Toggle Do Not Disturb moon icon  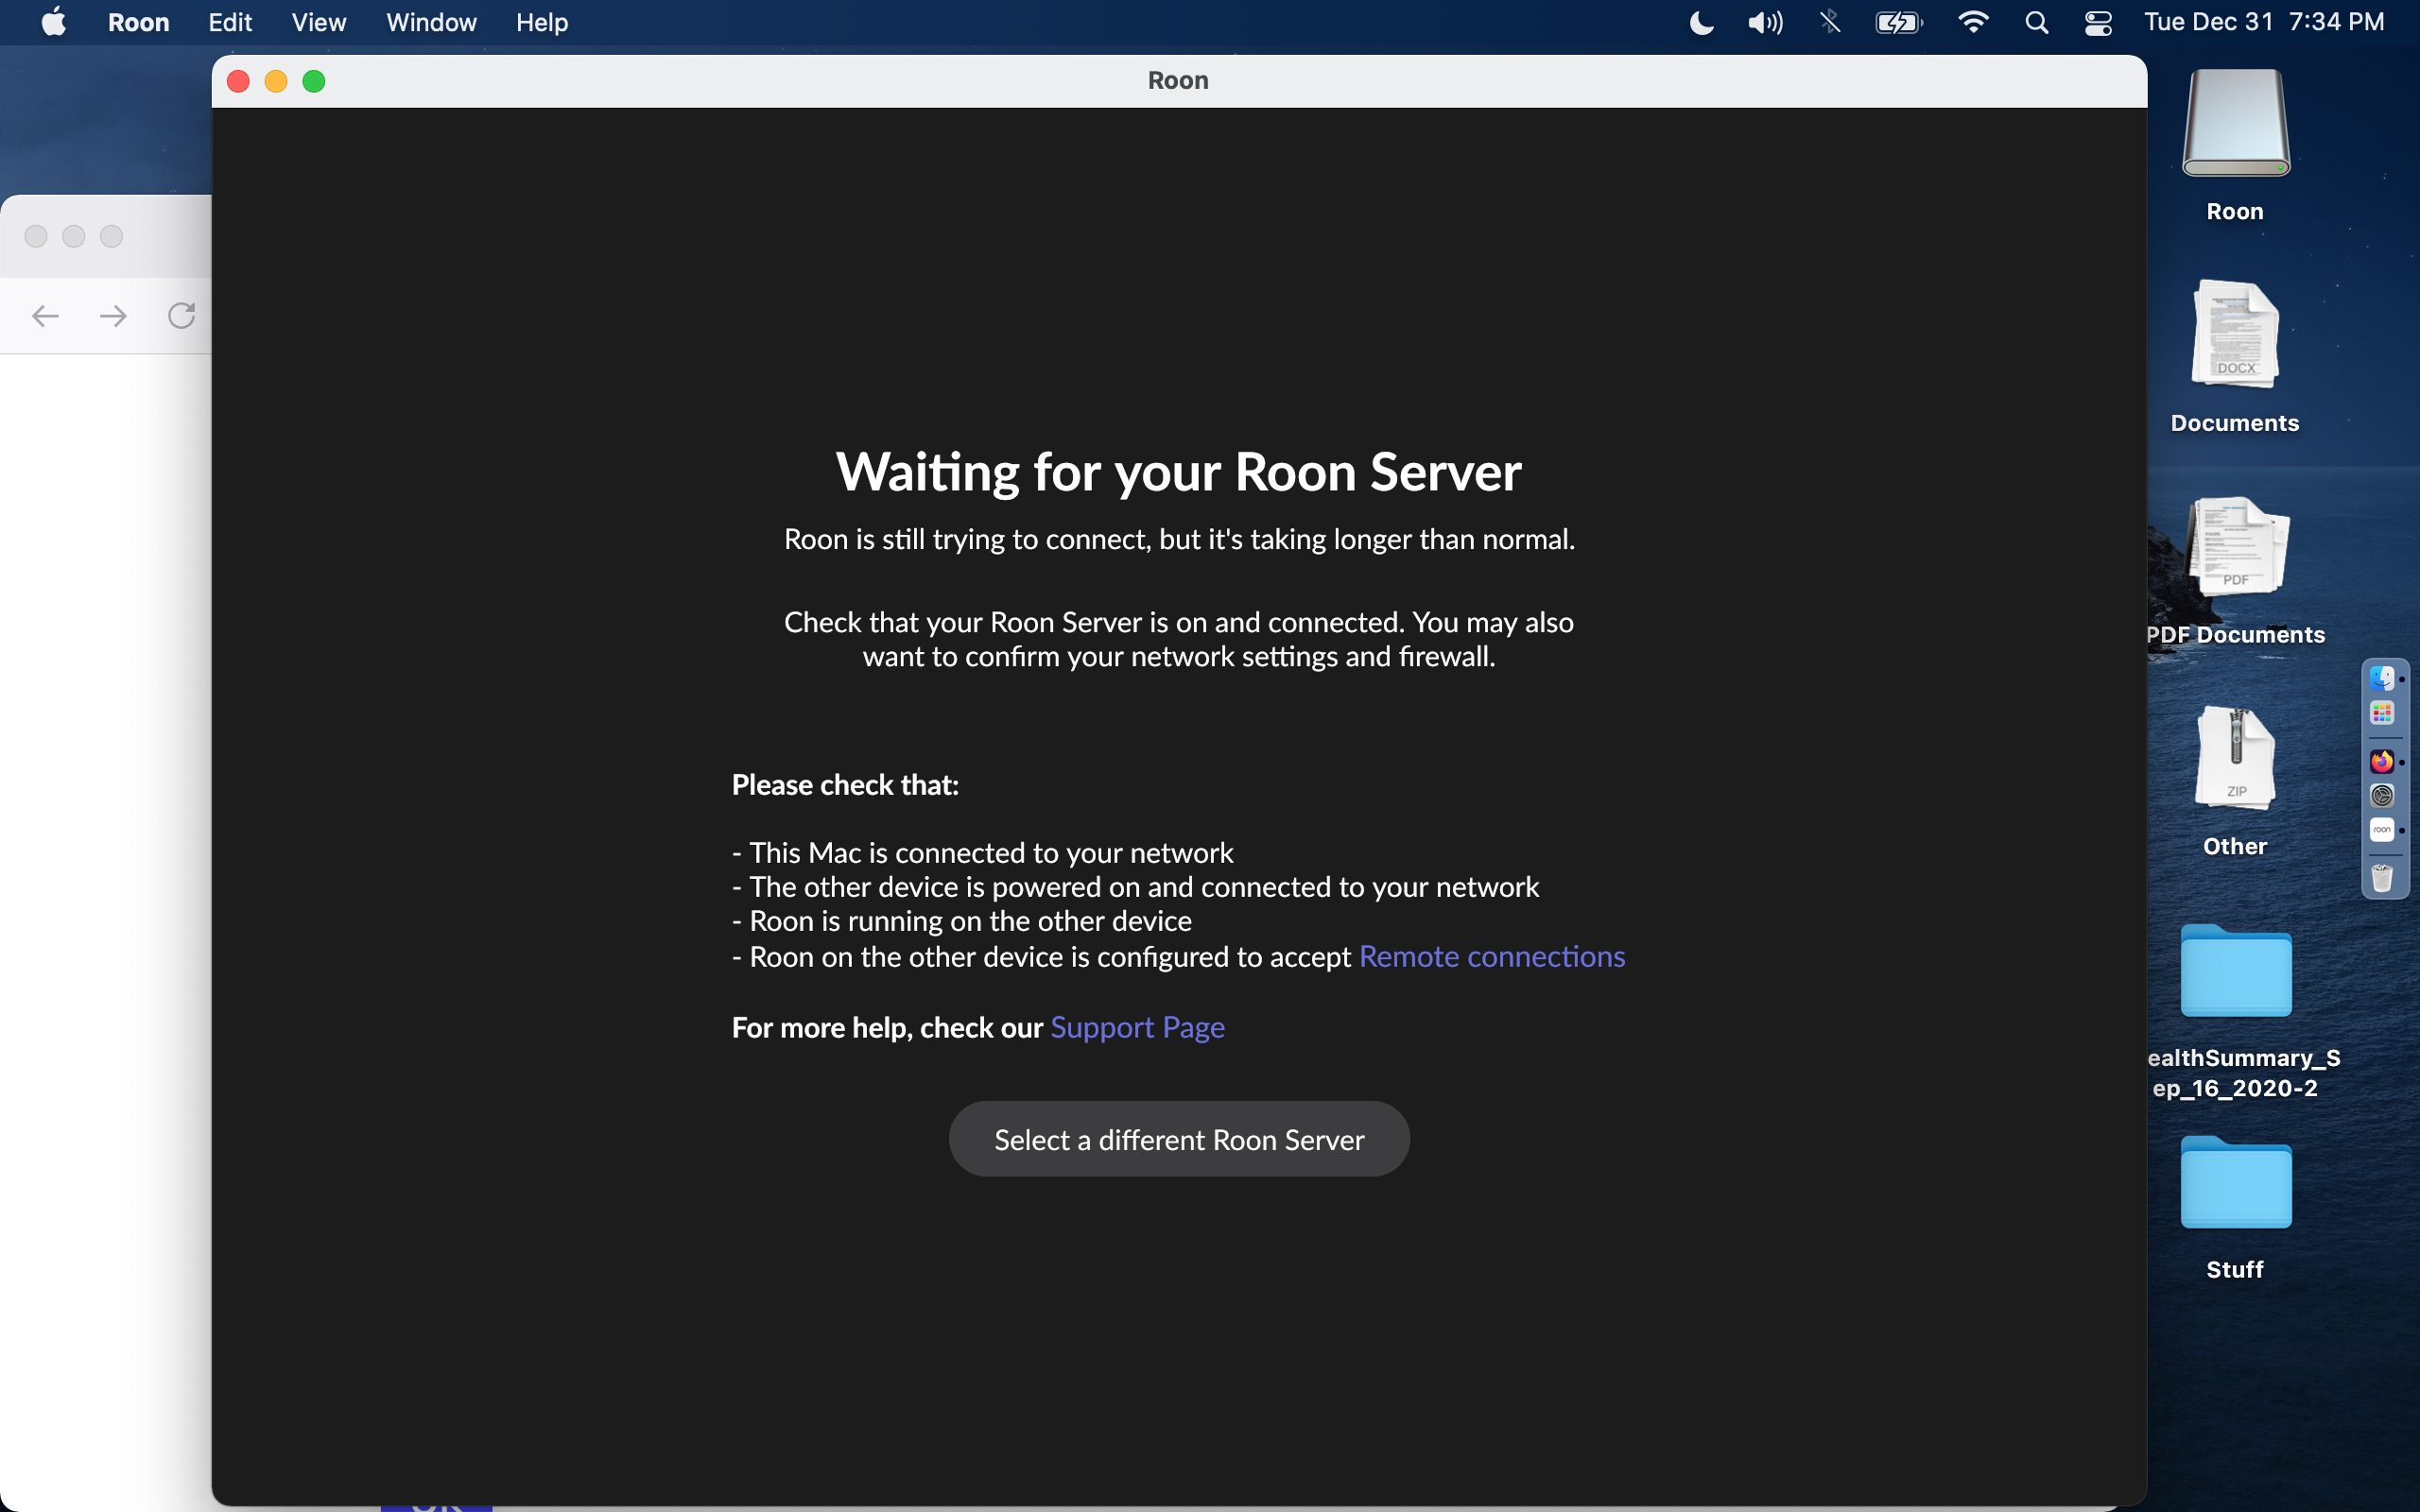[1701, 22]
